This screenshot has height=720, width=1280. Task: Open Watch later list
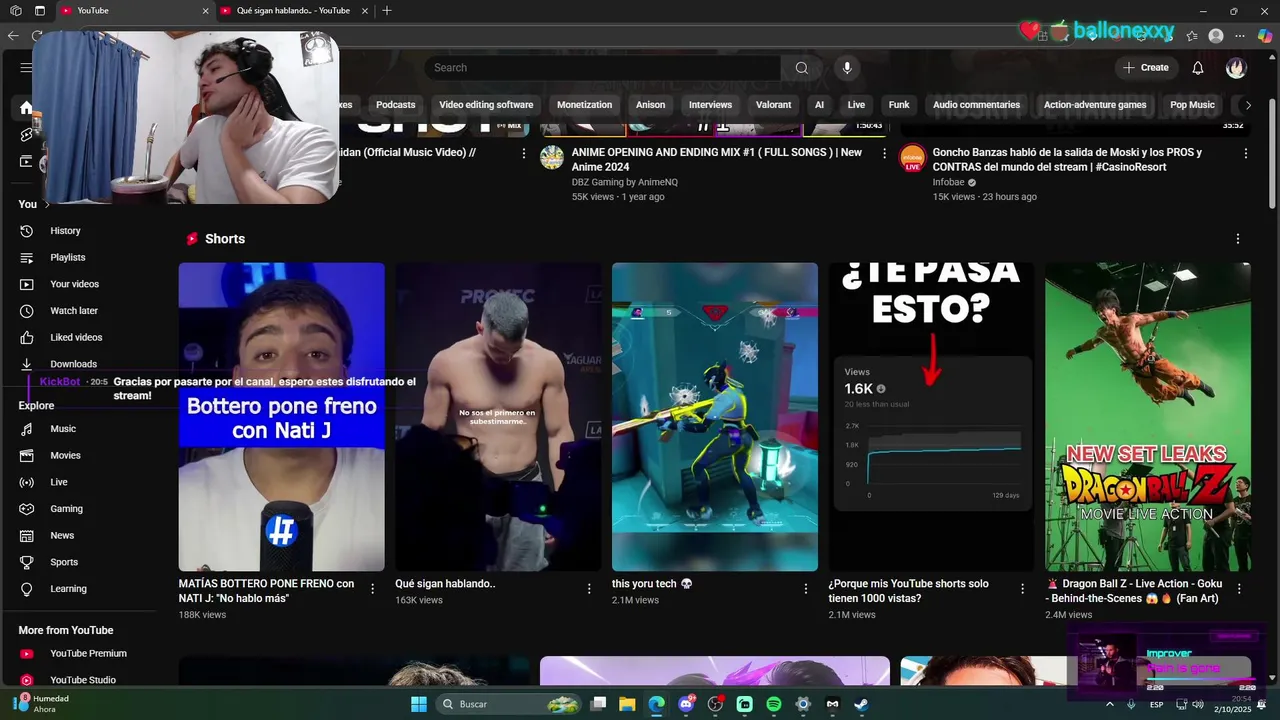74,311
